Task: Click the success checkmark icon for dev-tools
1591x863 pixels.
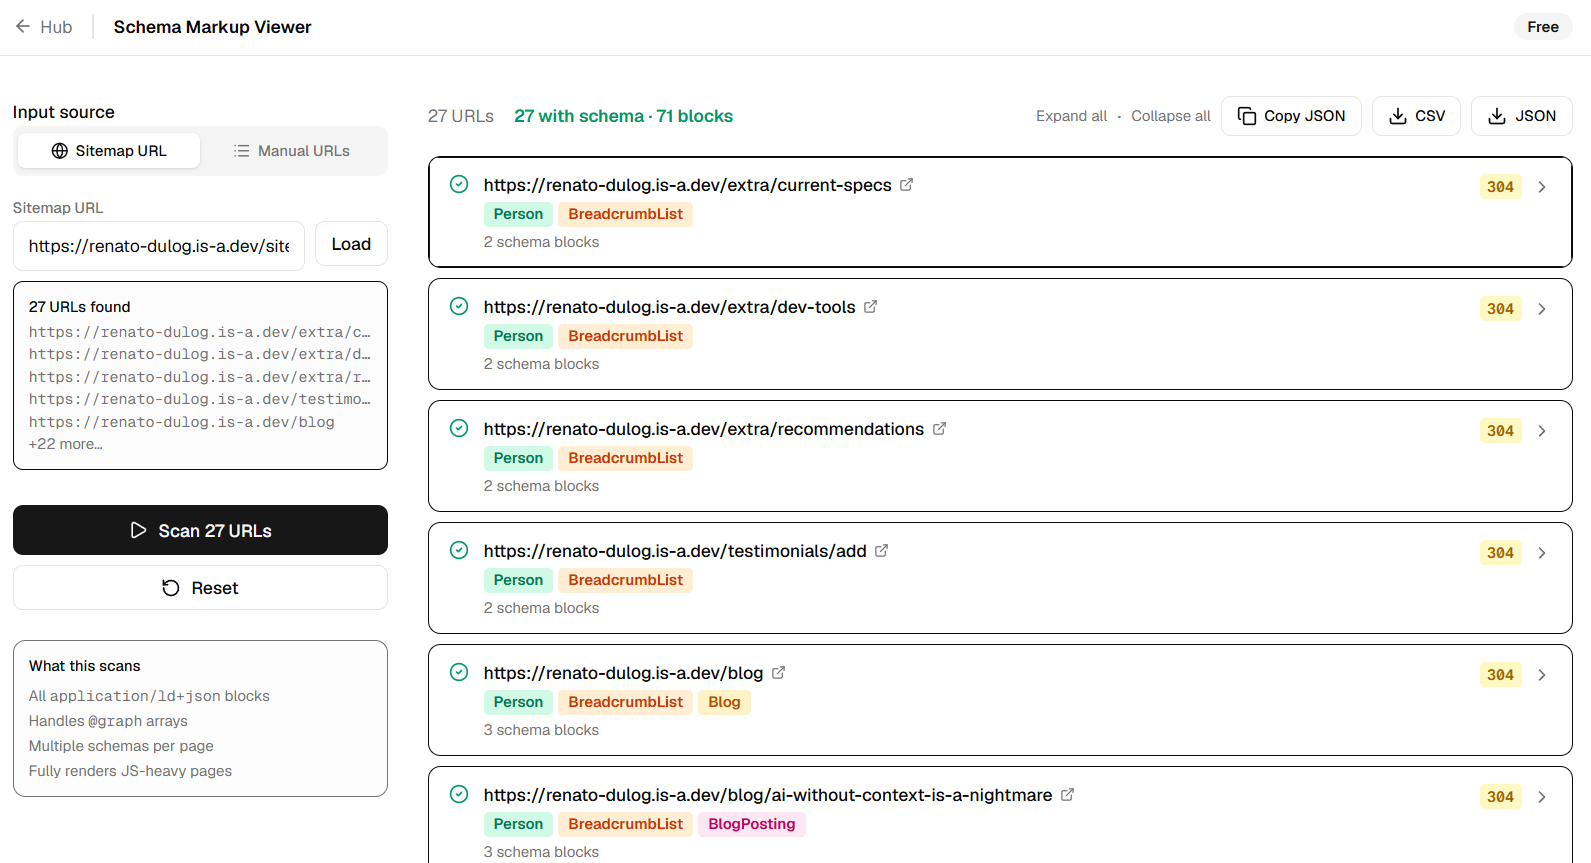Action: [459, 306]
